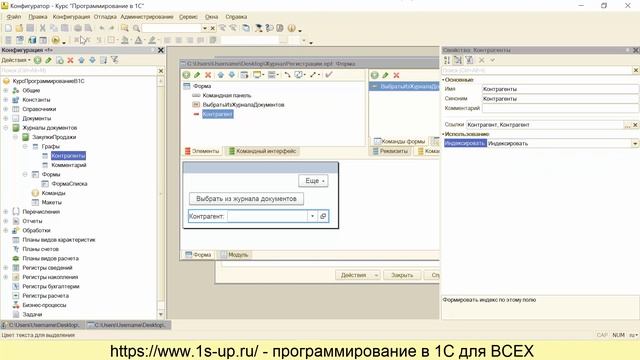
Task: Click the filter funnel icon in Конфигурация panel
Action: [115, 60]
